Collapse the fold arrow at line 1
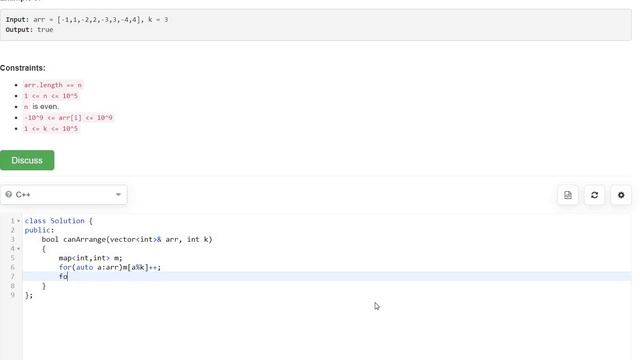 pos(18,221)
